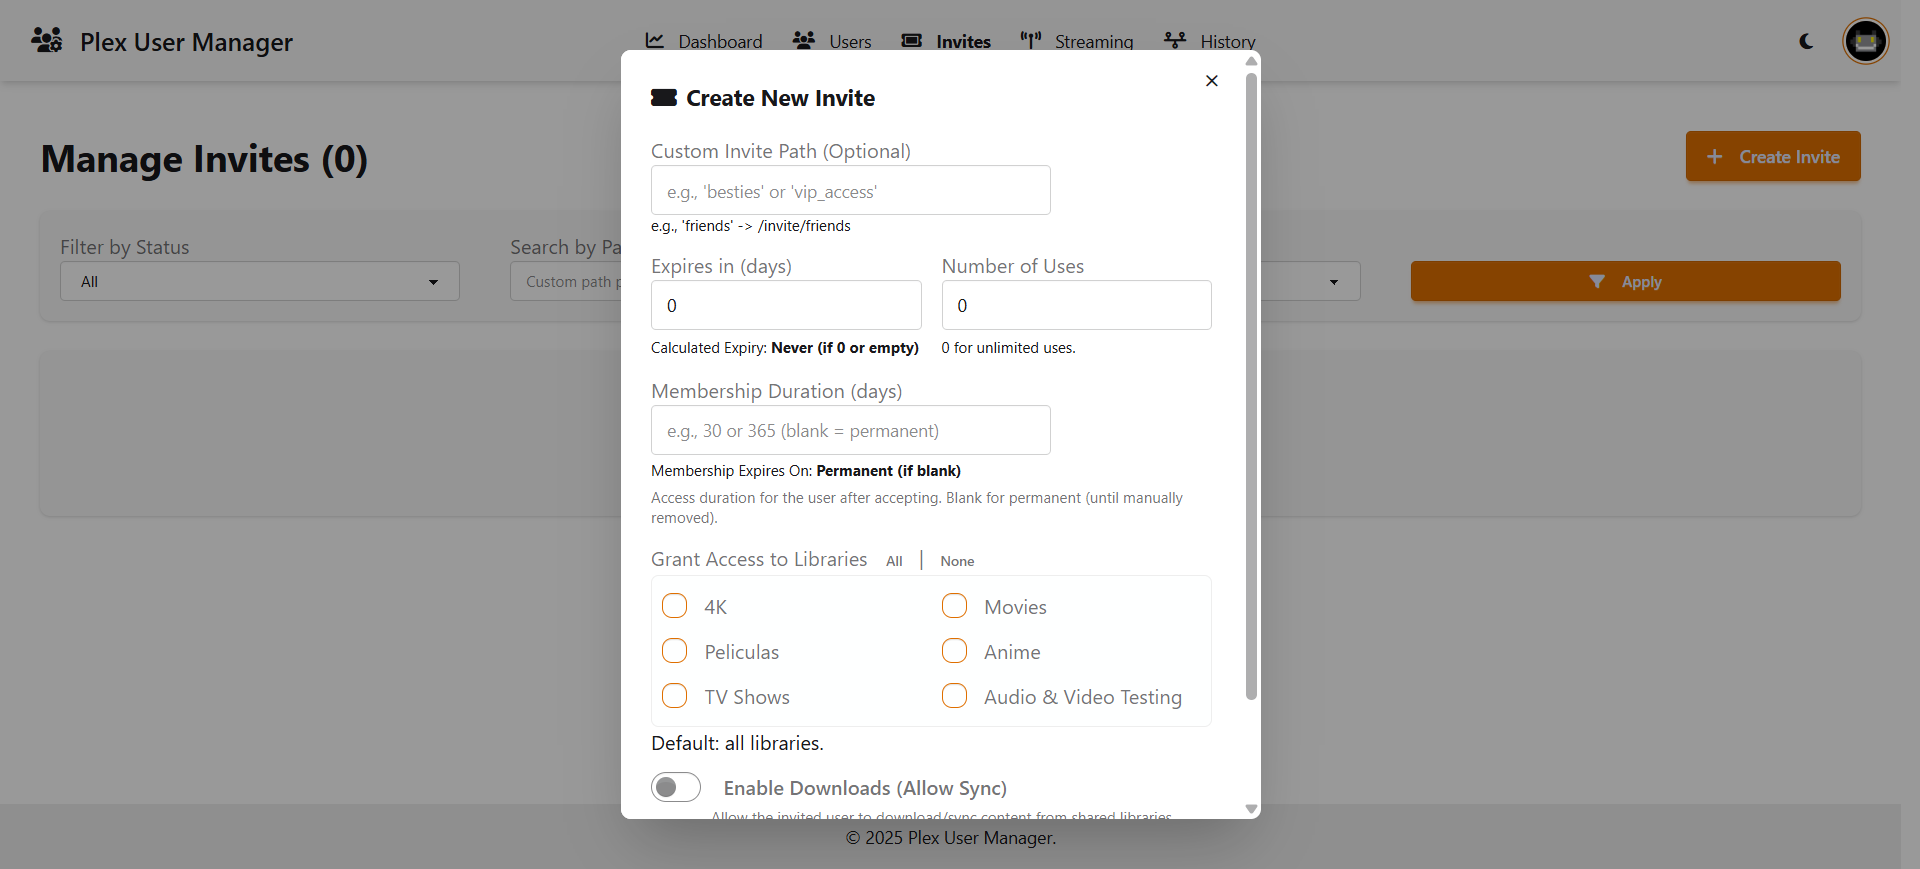1920x869 pixels.
Task: Click the dialog's vertical scrollbar
Action: coord(1251,385)
